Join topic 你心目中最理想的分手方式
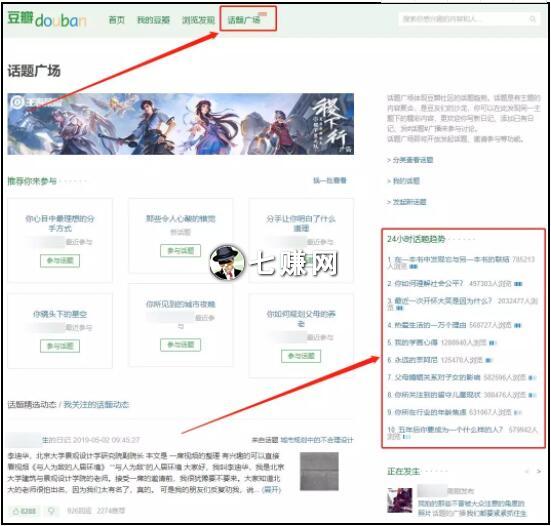Image resolution: width=551 pixels, height=526 pixels. 60,261
